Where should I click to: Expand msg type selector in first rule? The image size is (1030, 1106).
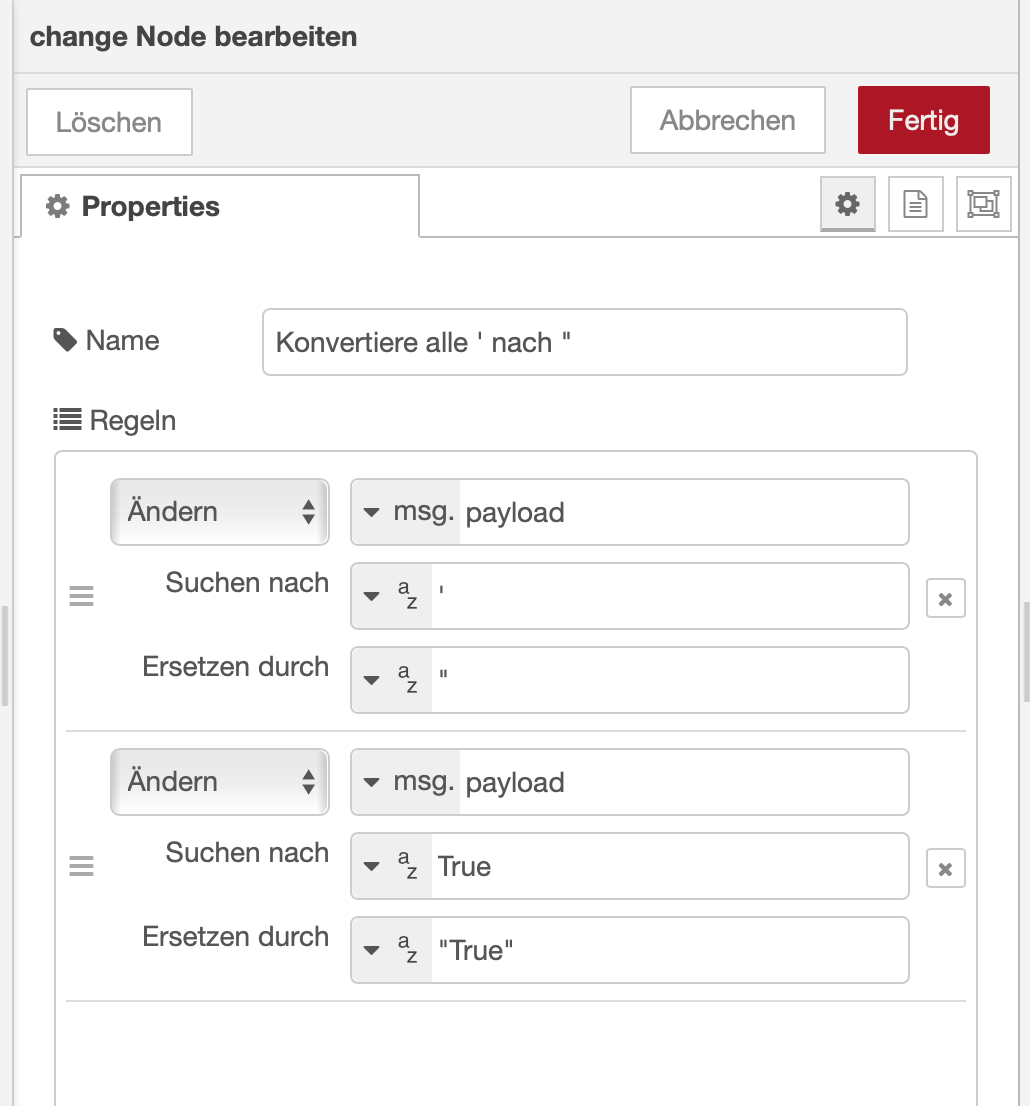(x=406, y=512)
